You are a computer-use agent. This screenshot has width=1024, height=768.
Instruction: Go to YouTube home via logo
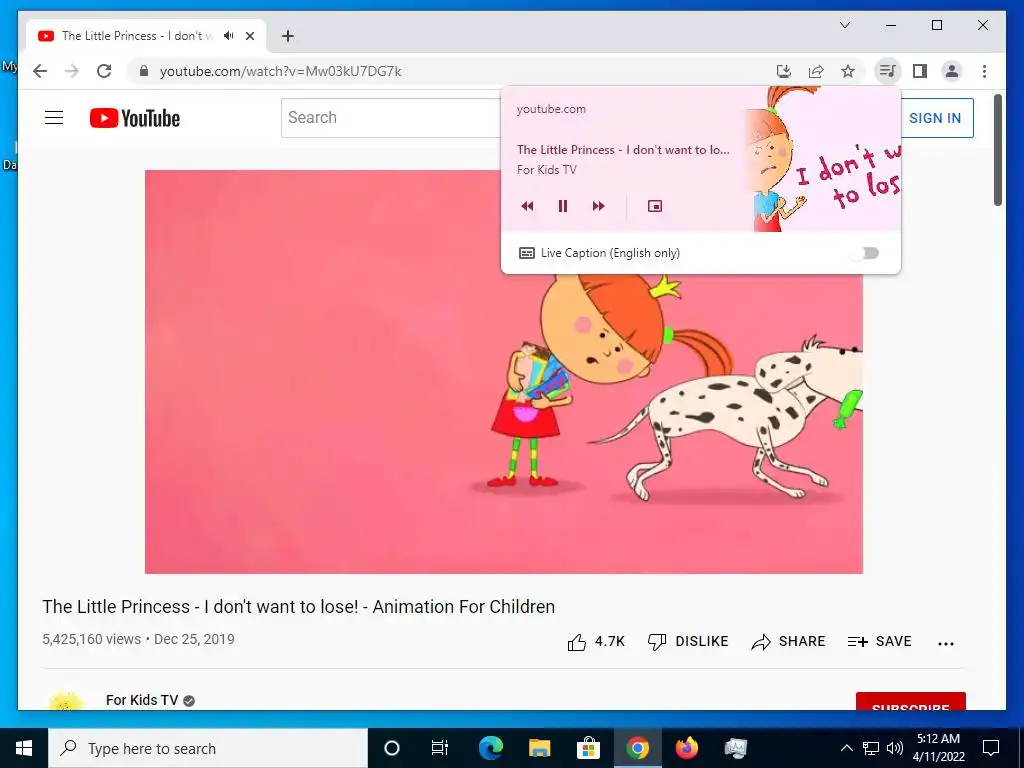(135, 118)
